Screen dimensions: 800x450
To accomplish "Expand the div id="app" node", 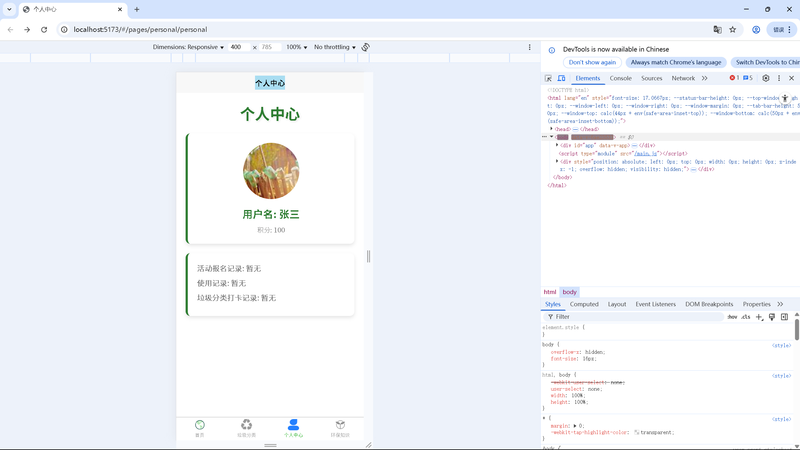I will point(557,145).
